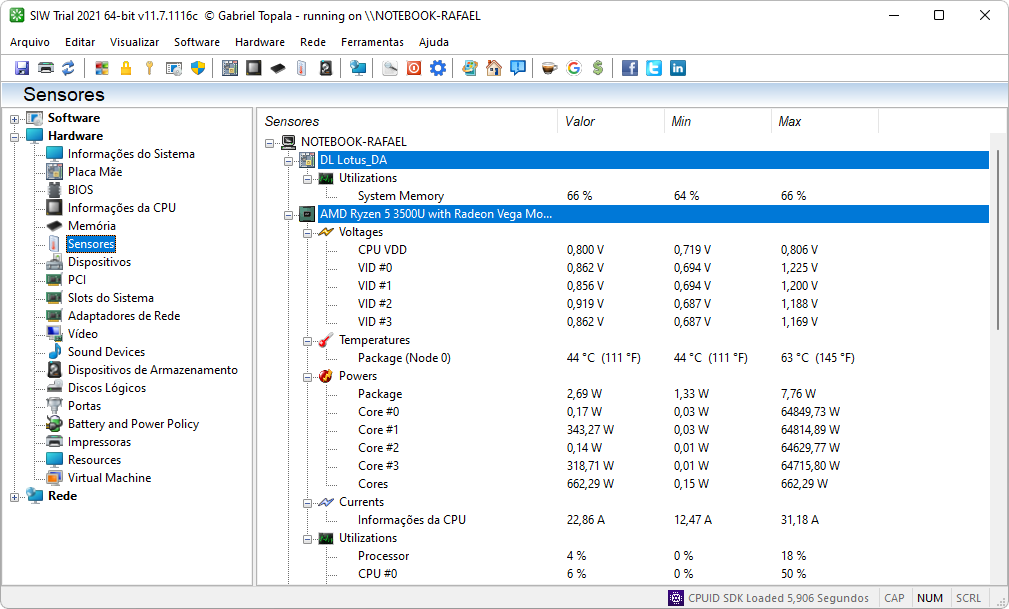Click the Save floppy disk toolbar icon
1009x609 pixels.
(22, 68)
